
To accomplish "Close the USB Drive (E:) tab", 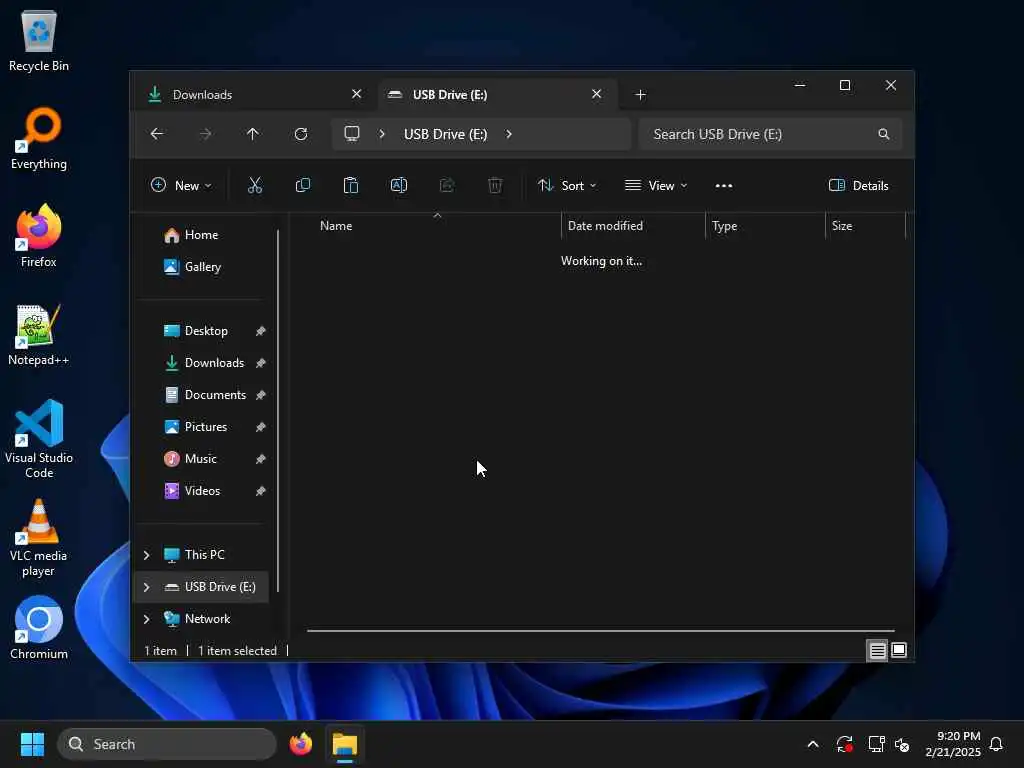I will (x=596, y=94).
